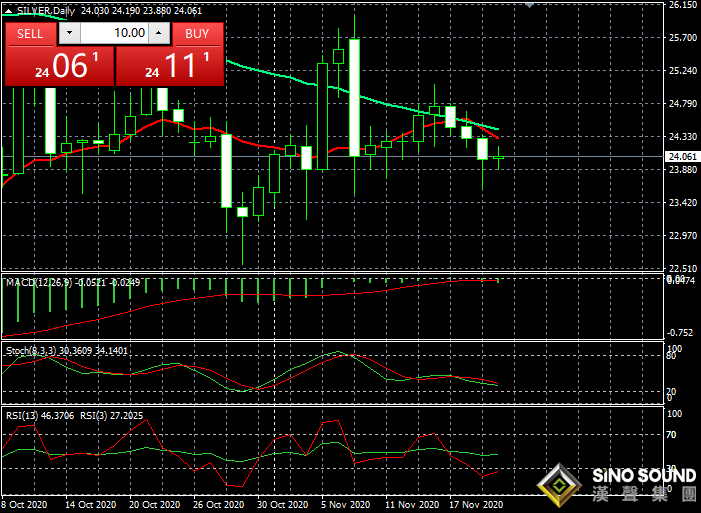Click the BUY button in trading panel
The width and height of the screenshot is (701, 513).
197,33
